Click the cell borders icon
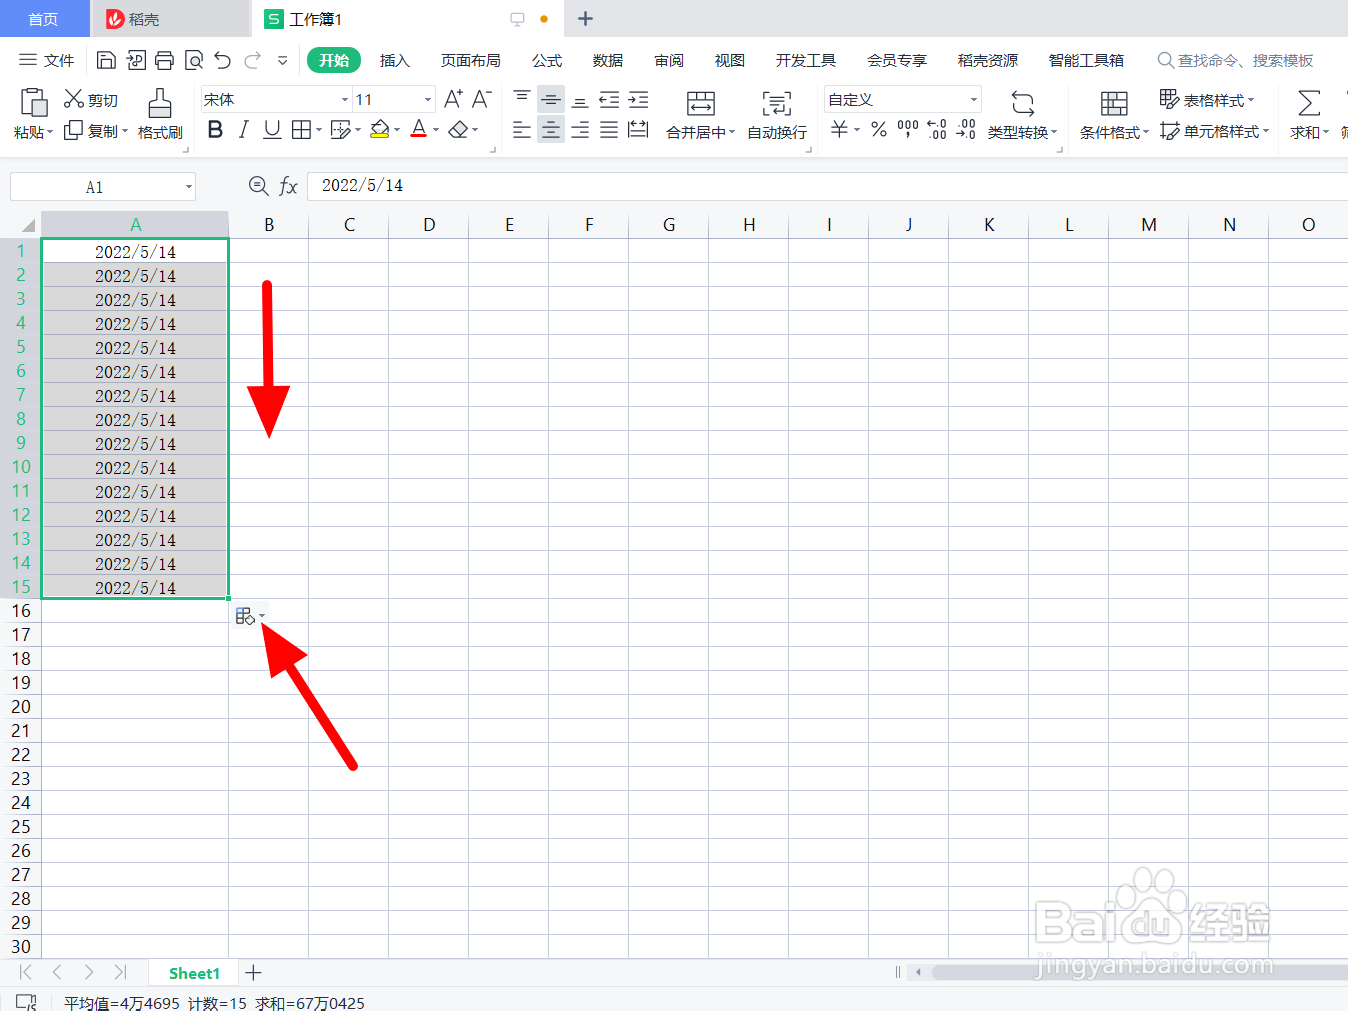Viewport: 1348px width, 1011px height. (x=301, y=130)
